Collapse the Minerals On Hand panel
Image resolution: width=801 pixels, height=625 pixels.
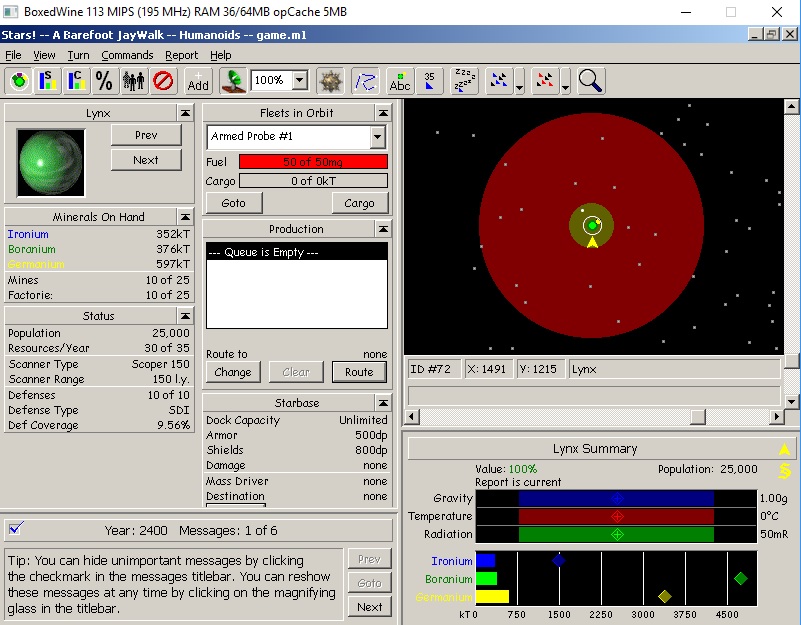185,217
